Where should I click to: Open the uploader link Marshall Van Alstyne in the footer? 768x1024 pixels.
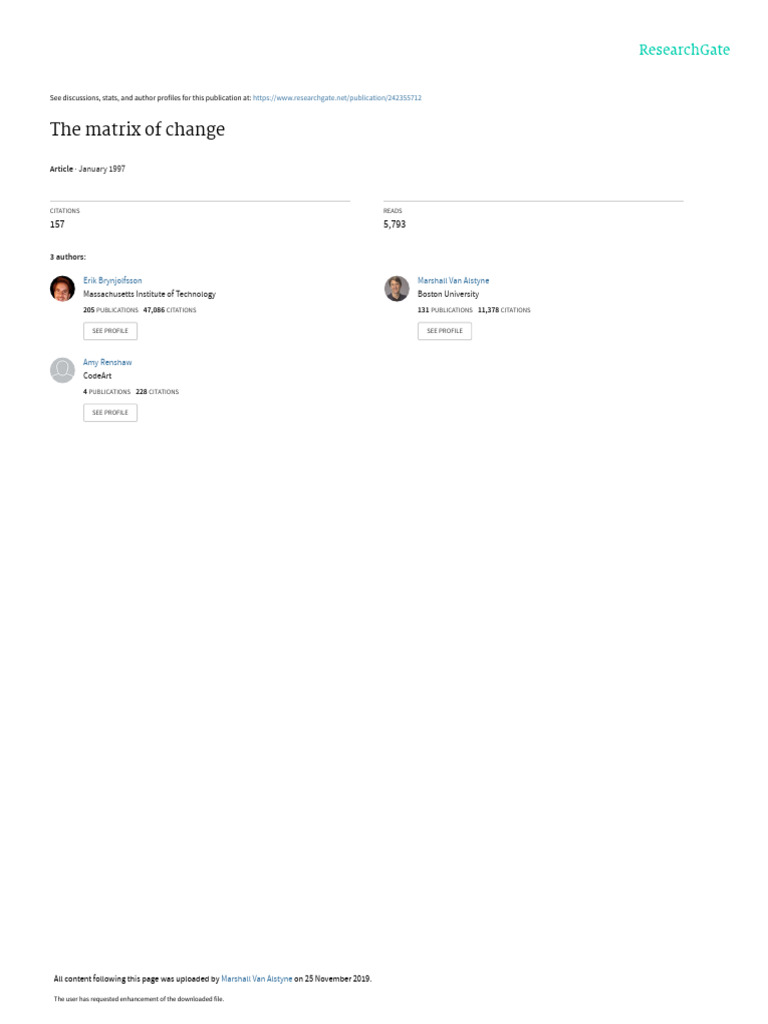click(x=257, y=978)
